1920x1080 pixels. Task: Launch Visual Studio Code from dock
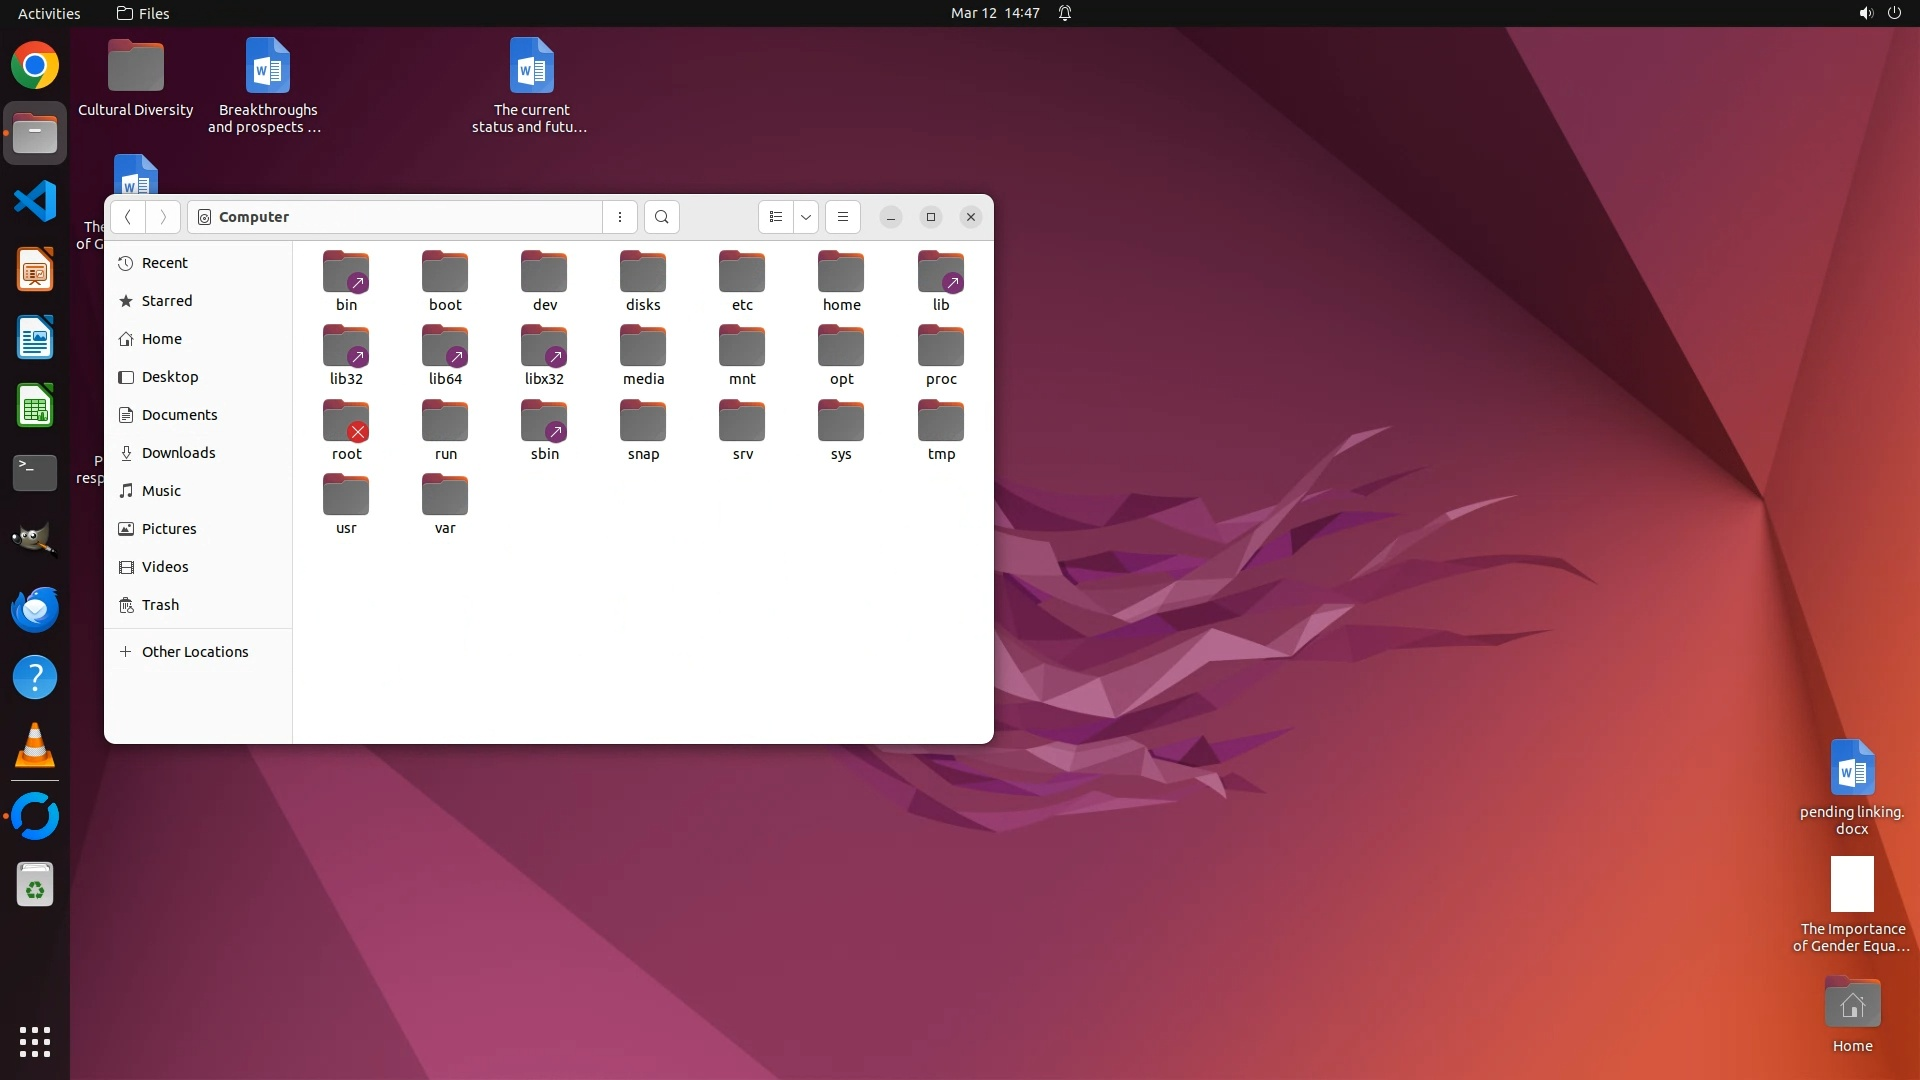point(35,201)
